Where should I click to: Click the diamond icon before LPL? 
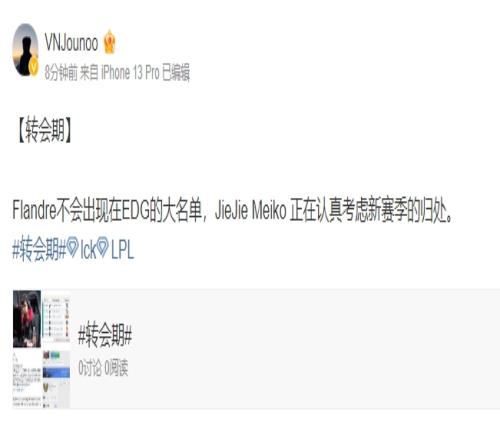102,247
